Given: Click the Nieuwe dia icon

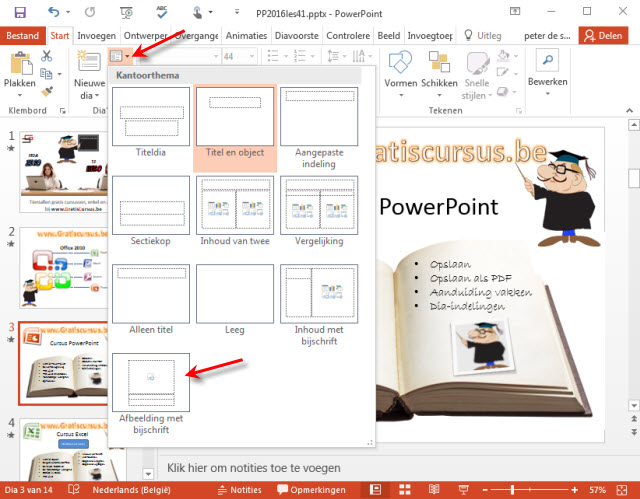Looking at the screenshot, I should pyautogui.click(x=89, y=61).
